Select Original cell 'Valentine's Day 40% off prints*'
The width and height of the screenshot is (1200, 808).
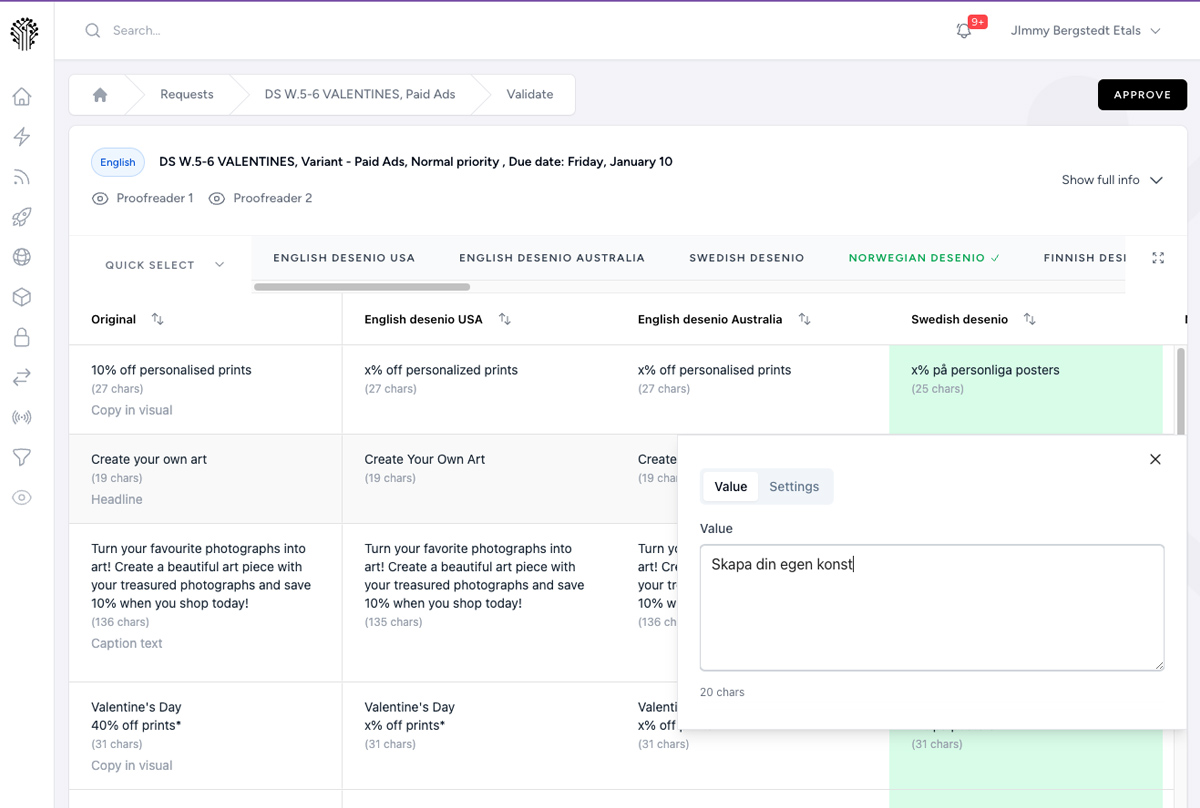[205, 736]
